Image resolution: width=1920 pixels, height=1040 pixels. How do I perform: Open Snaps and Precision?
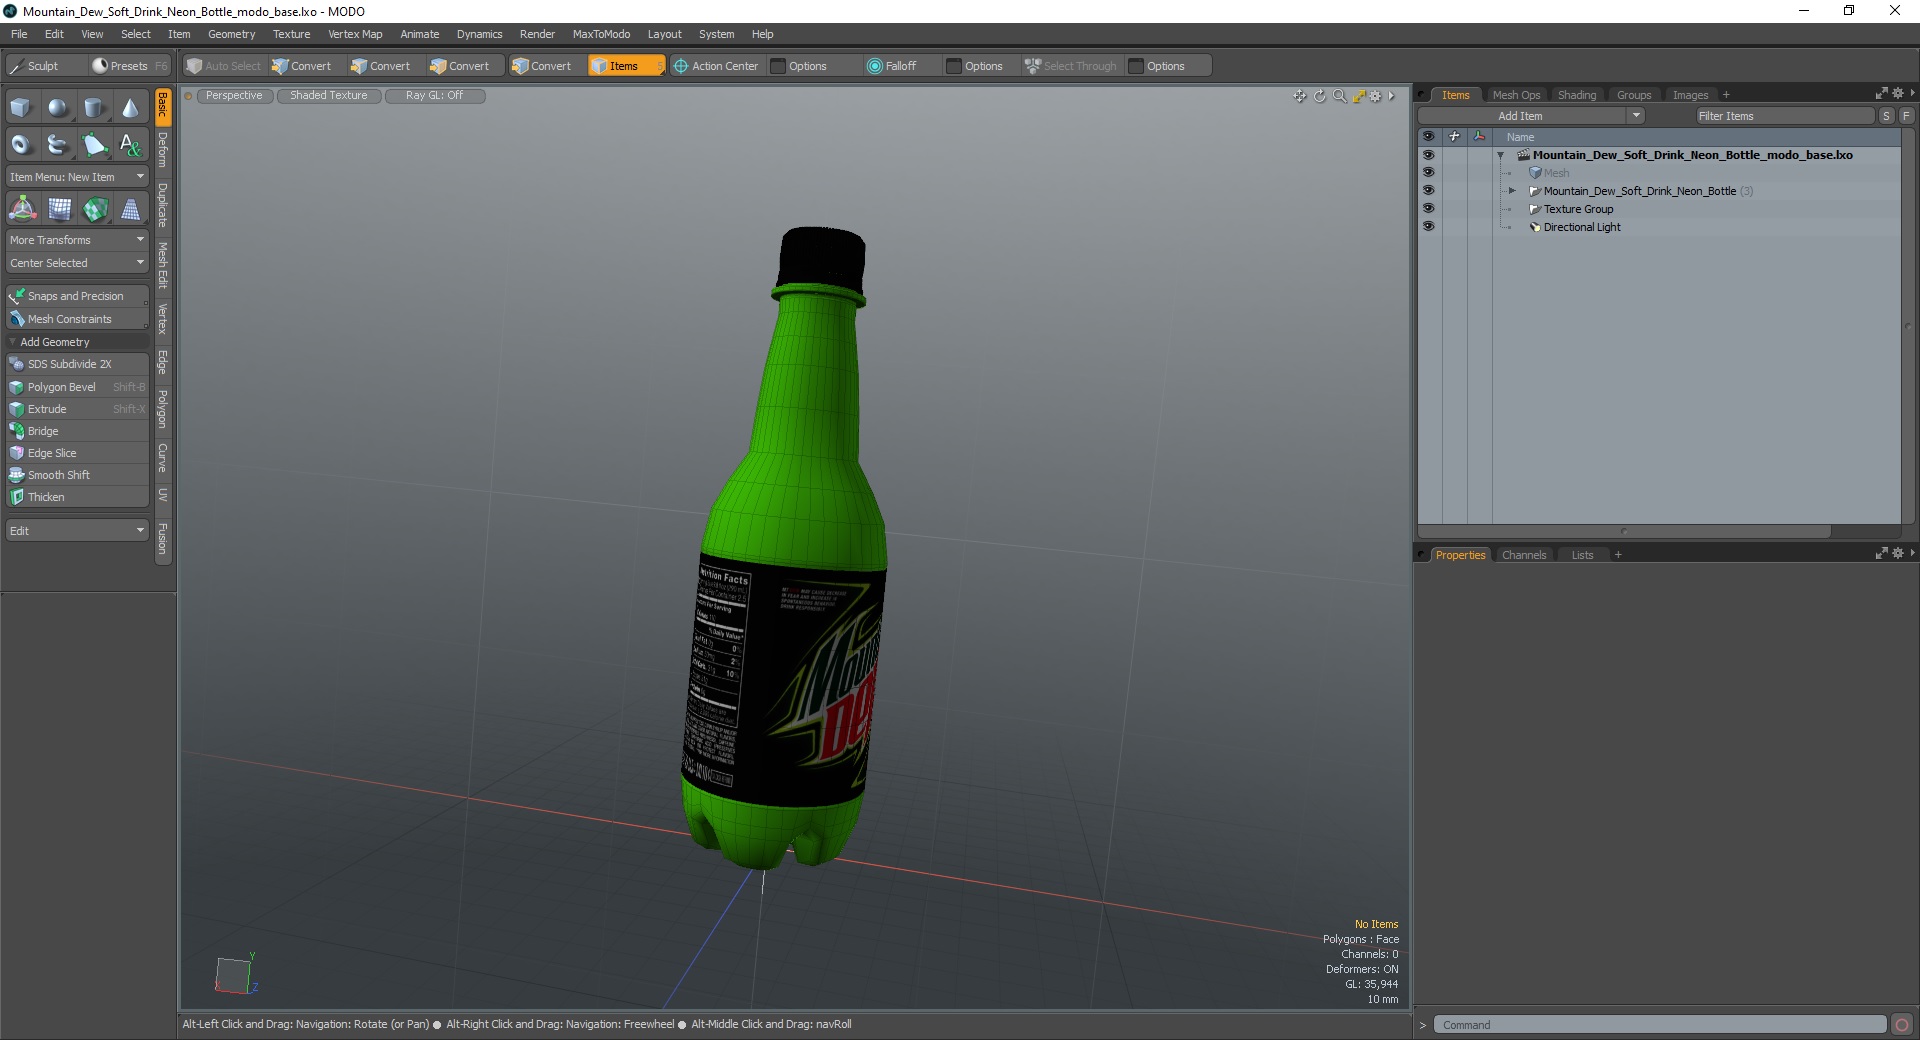(77, 296)
